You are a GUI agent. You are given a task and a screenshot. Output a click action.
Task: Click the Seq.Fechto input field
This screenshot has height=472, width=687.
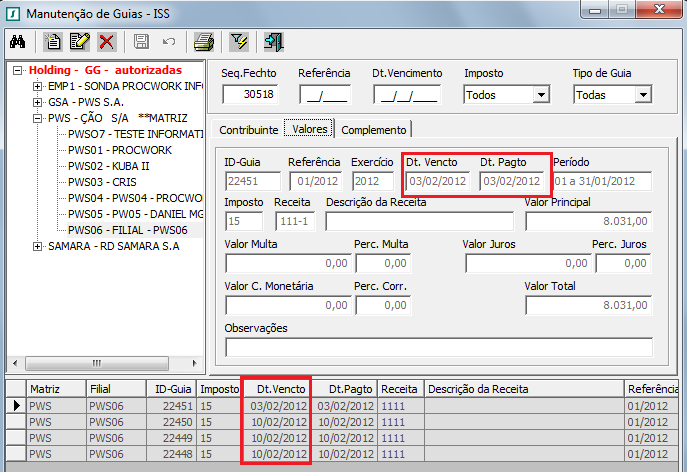tap(250, 94)
